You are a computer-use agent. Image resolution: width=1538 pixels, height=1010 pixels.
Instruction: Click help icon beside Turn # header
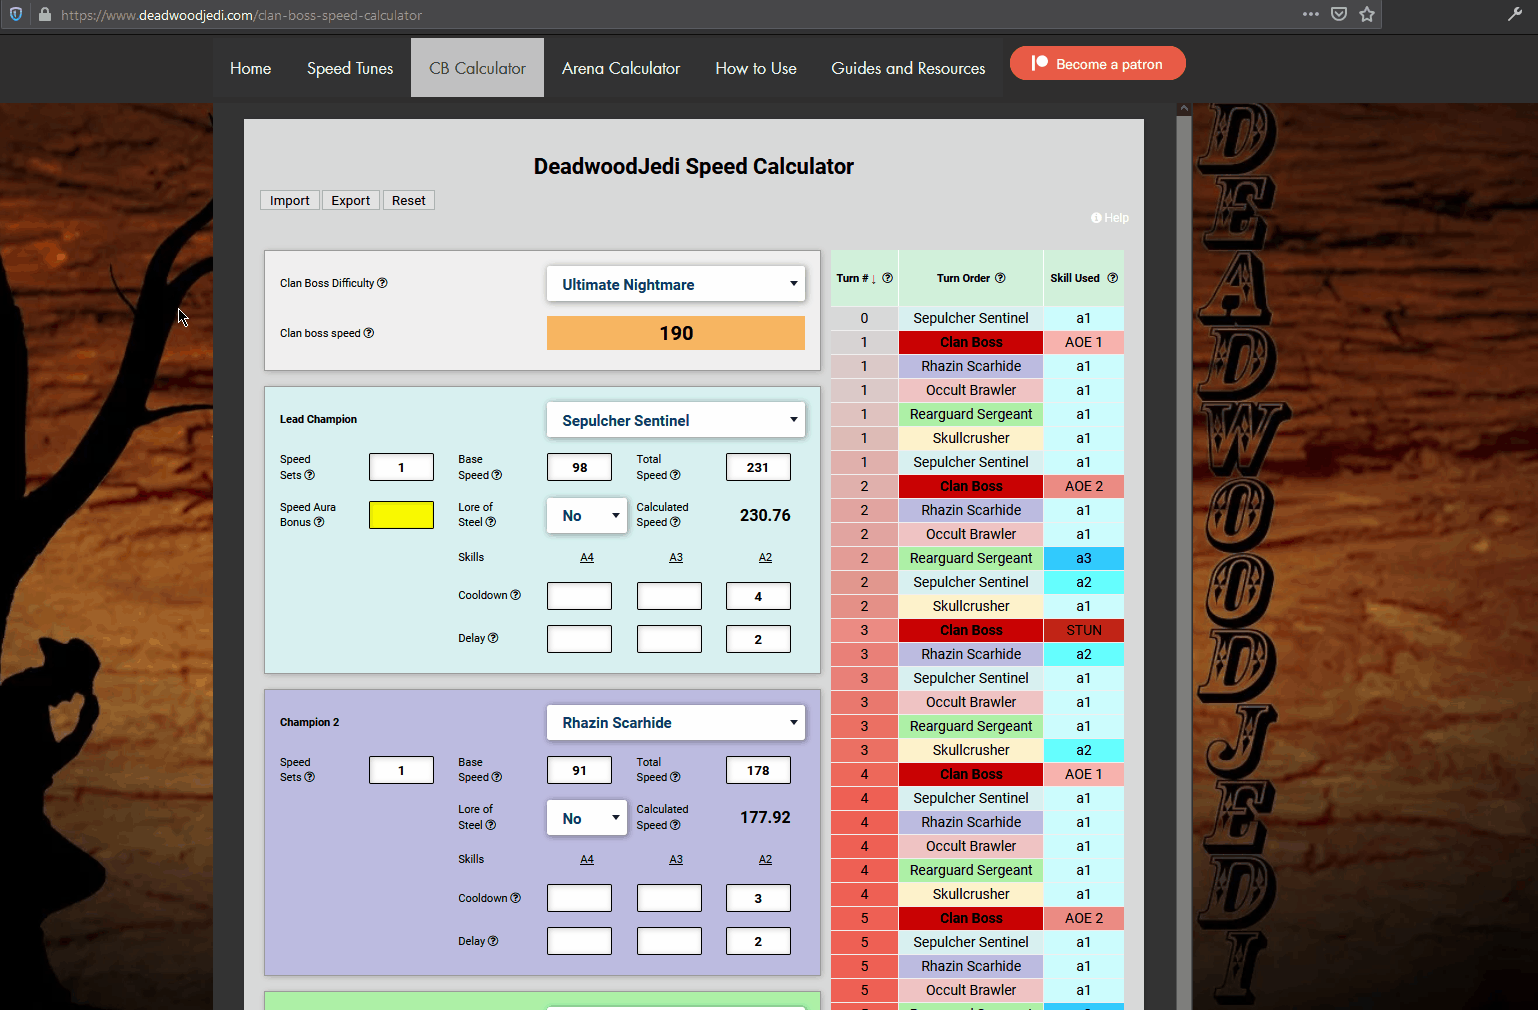pos(887,278)
